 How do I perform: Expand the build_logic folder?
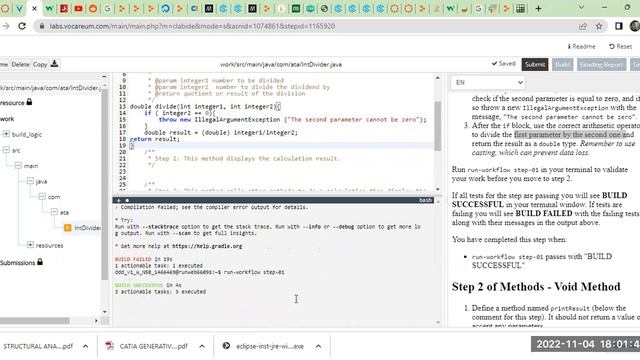point(6,134)
